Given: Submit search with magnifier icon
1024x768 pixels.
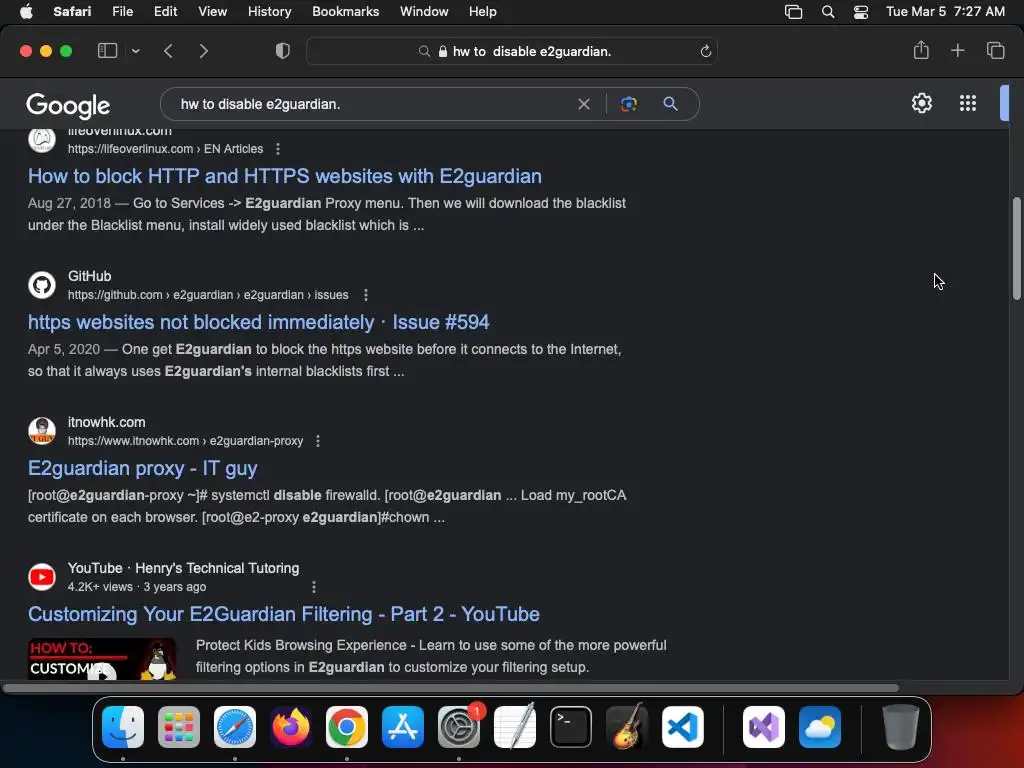Looking at the screenshot, I should click(670, 104).
